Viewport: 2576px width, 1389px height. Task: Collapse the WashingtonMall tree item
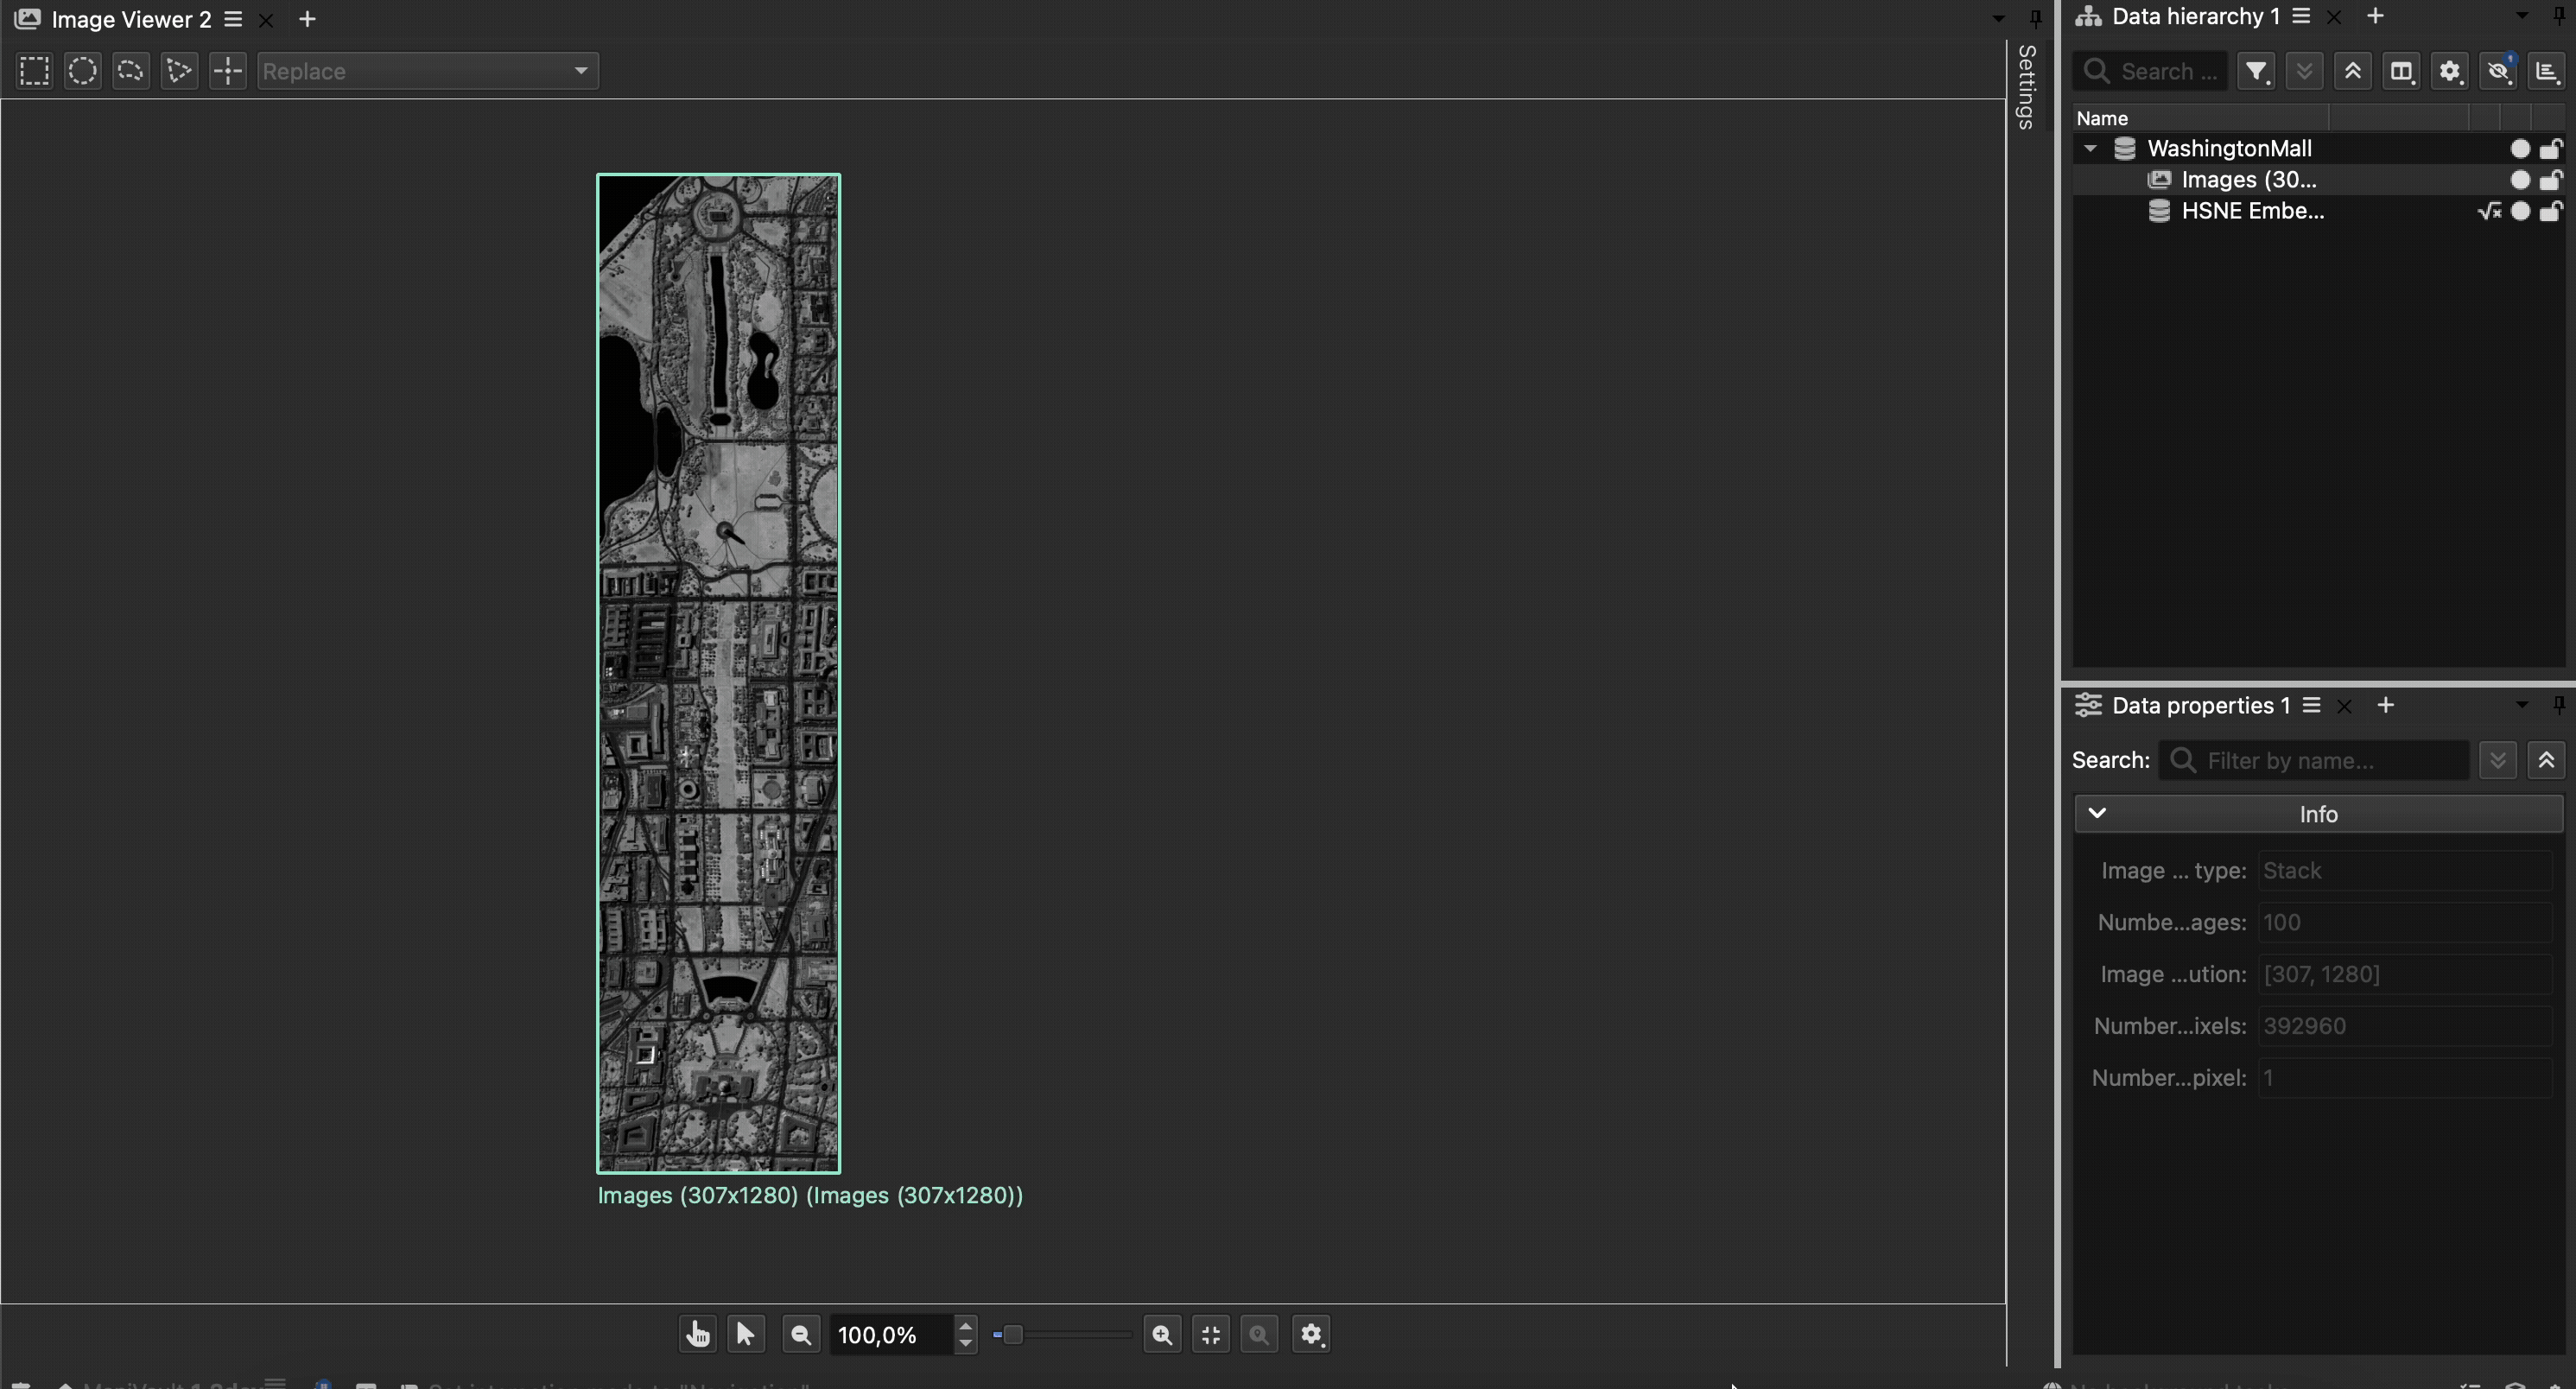click(2090, 148)
